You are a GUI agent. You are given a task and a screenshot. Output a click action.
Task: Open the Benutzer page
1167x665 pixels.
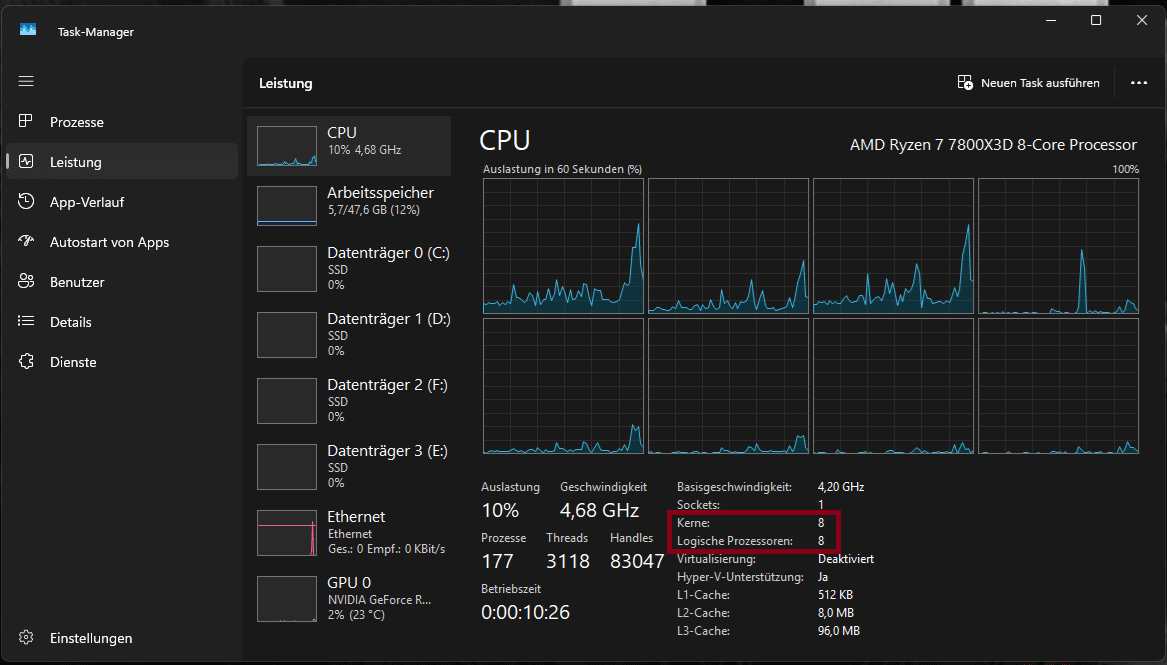(121, 282)
